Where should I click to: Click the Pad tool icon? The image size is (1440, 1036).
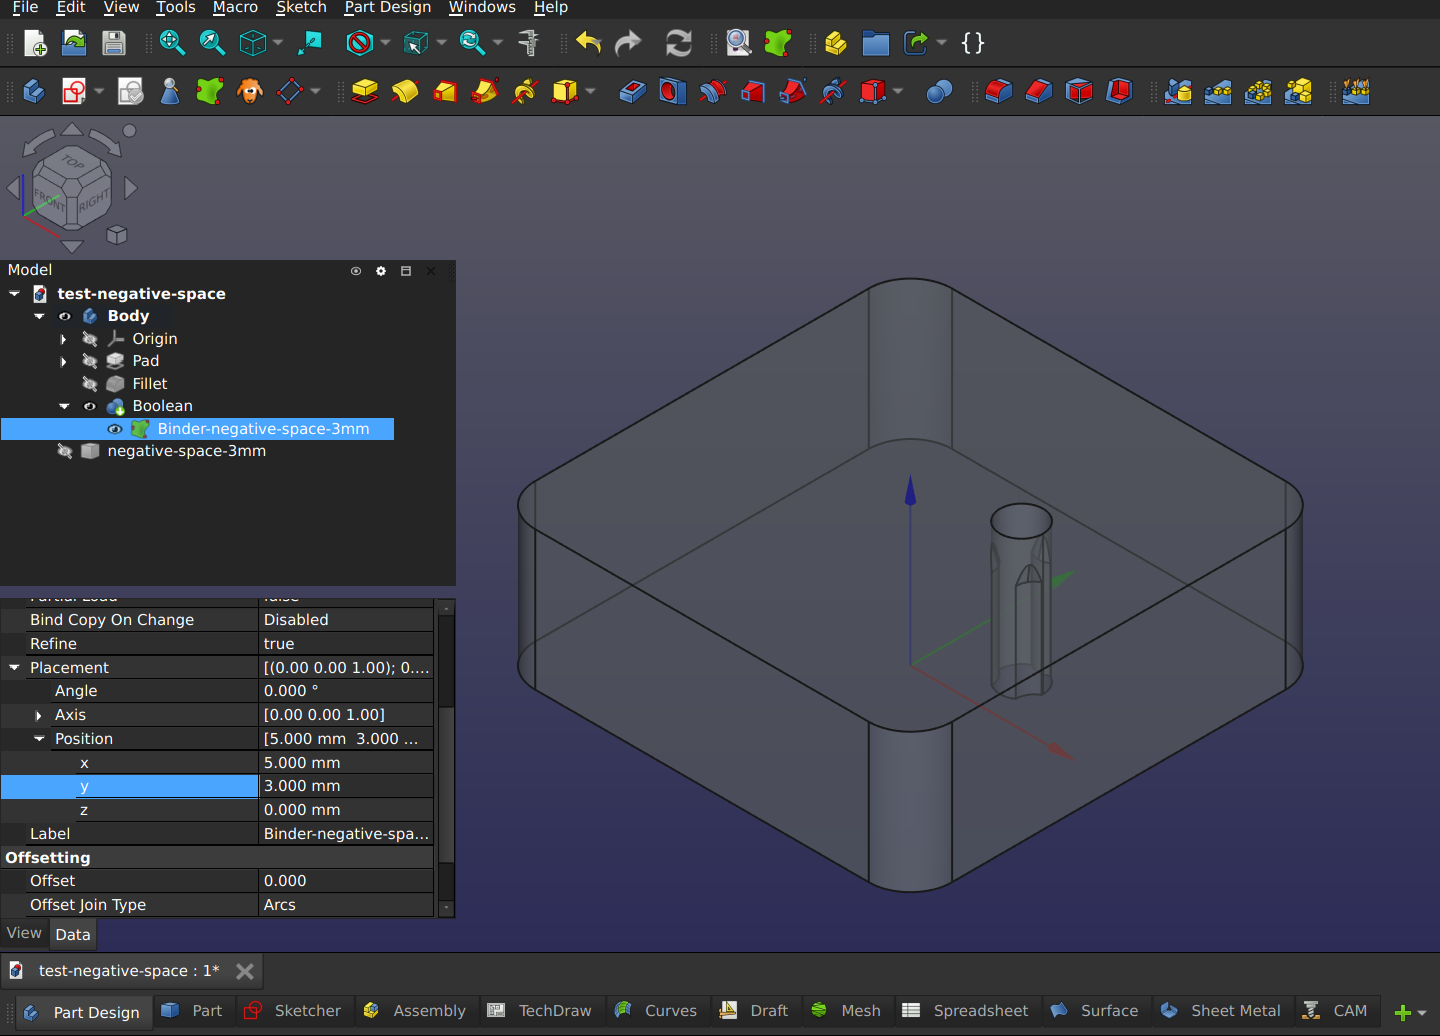tap(365, 92)
